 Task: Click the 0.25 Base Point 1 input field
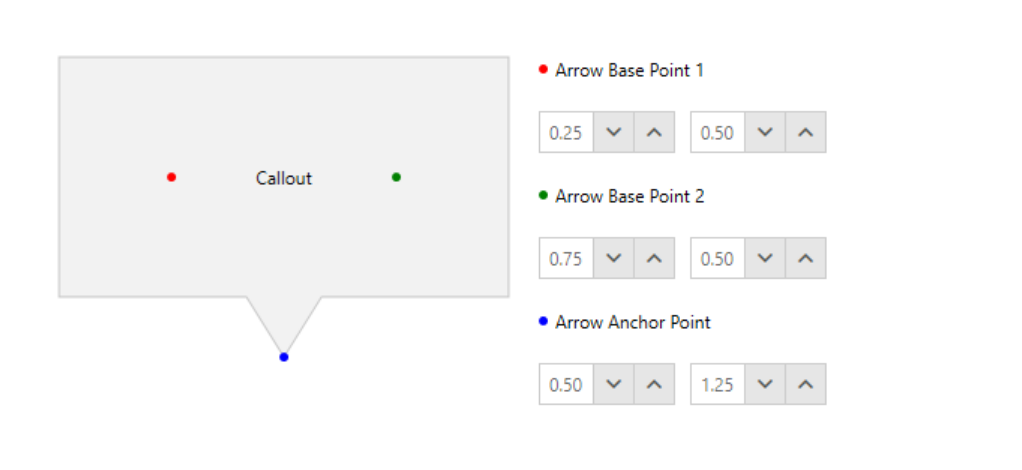click(x=566, y=132)
